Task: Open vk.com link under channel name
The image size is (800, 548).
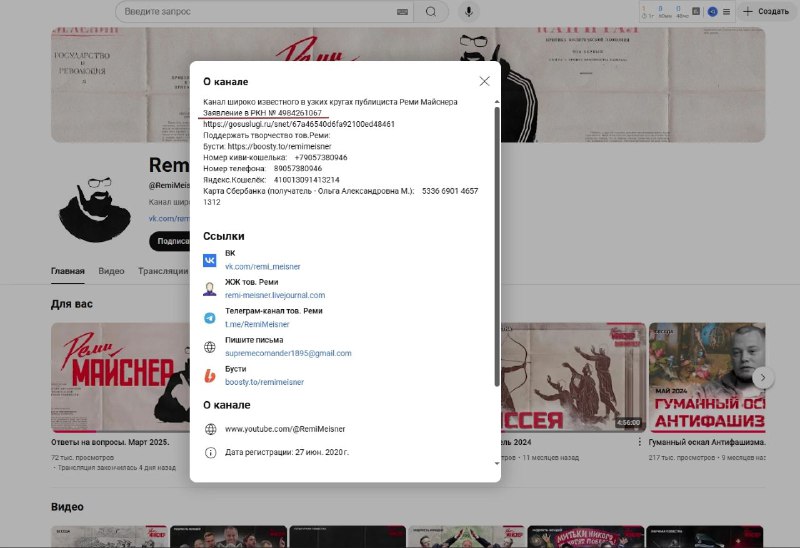Action: [169, 218]
